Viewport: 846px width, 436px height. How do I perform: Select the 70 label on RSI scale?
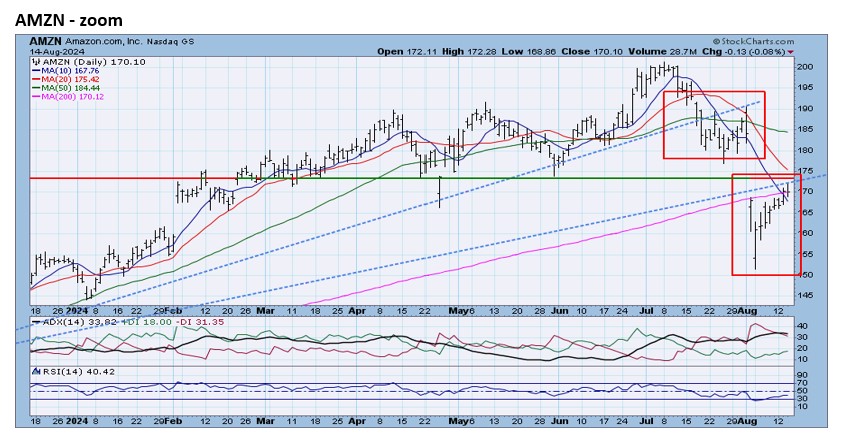coord(803,383)
